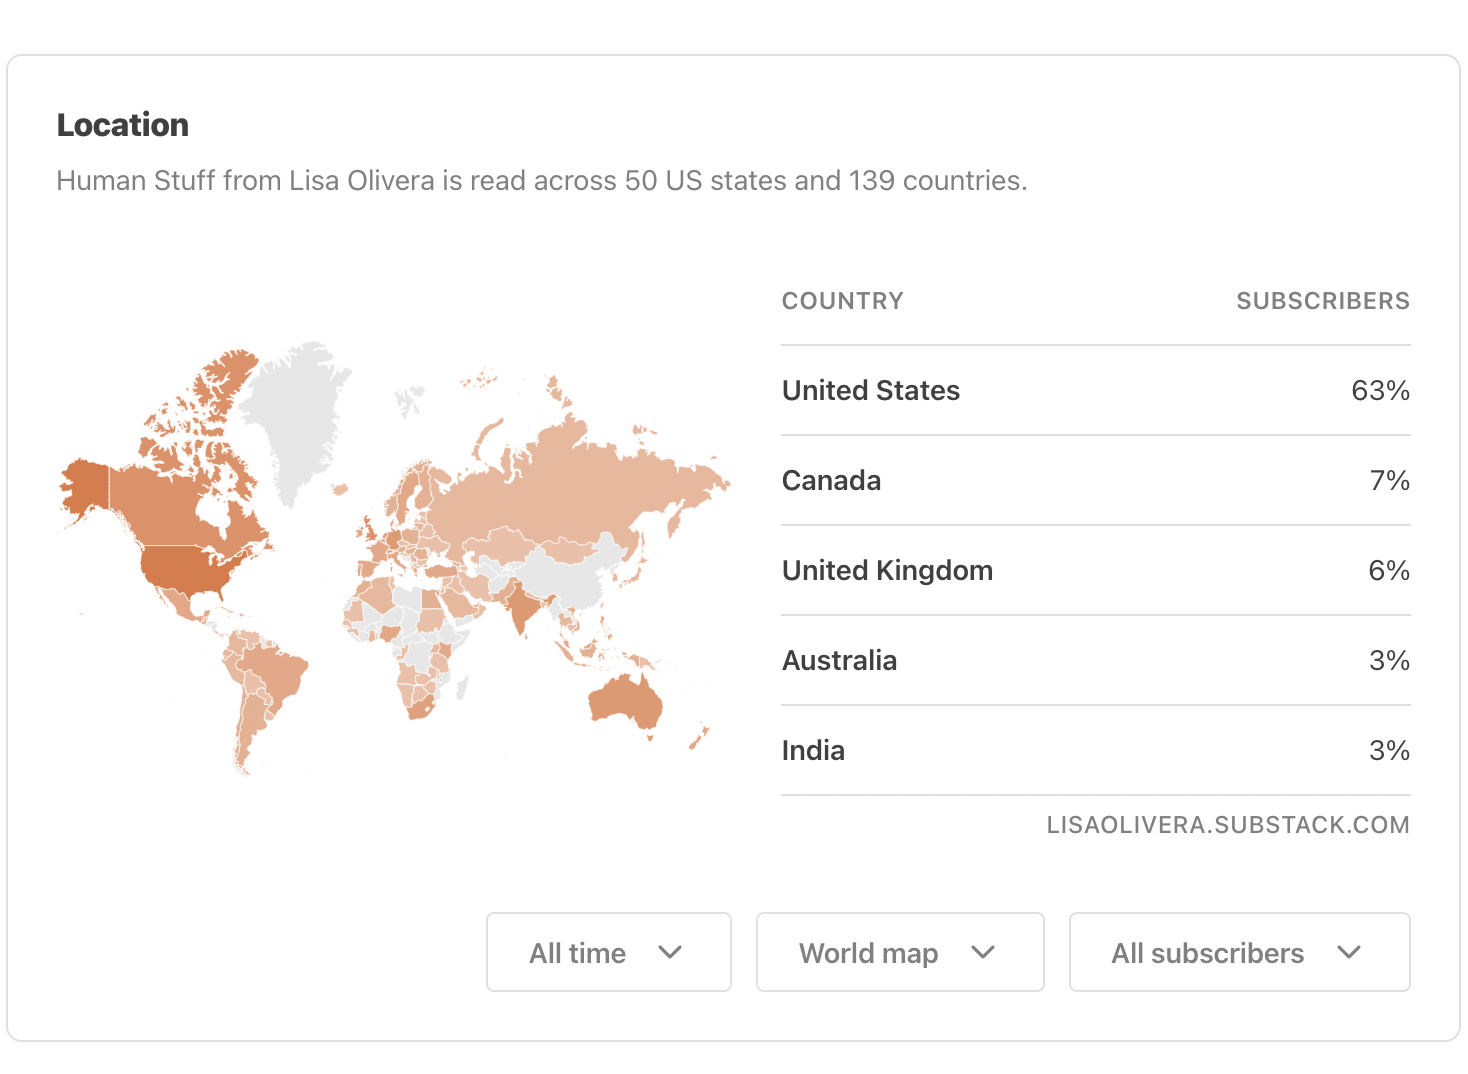Select the Australia row in table
Screen dimensions: 1468x1074
click(1096, 661)
